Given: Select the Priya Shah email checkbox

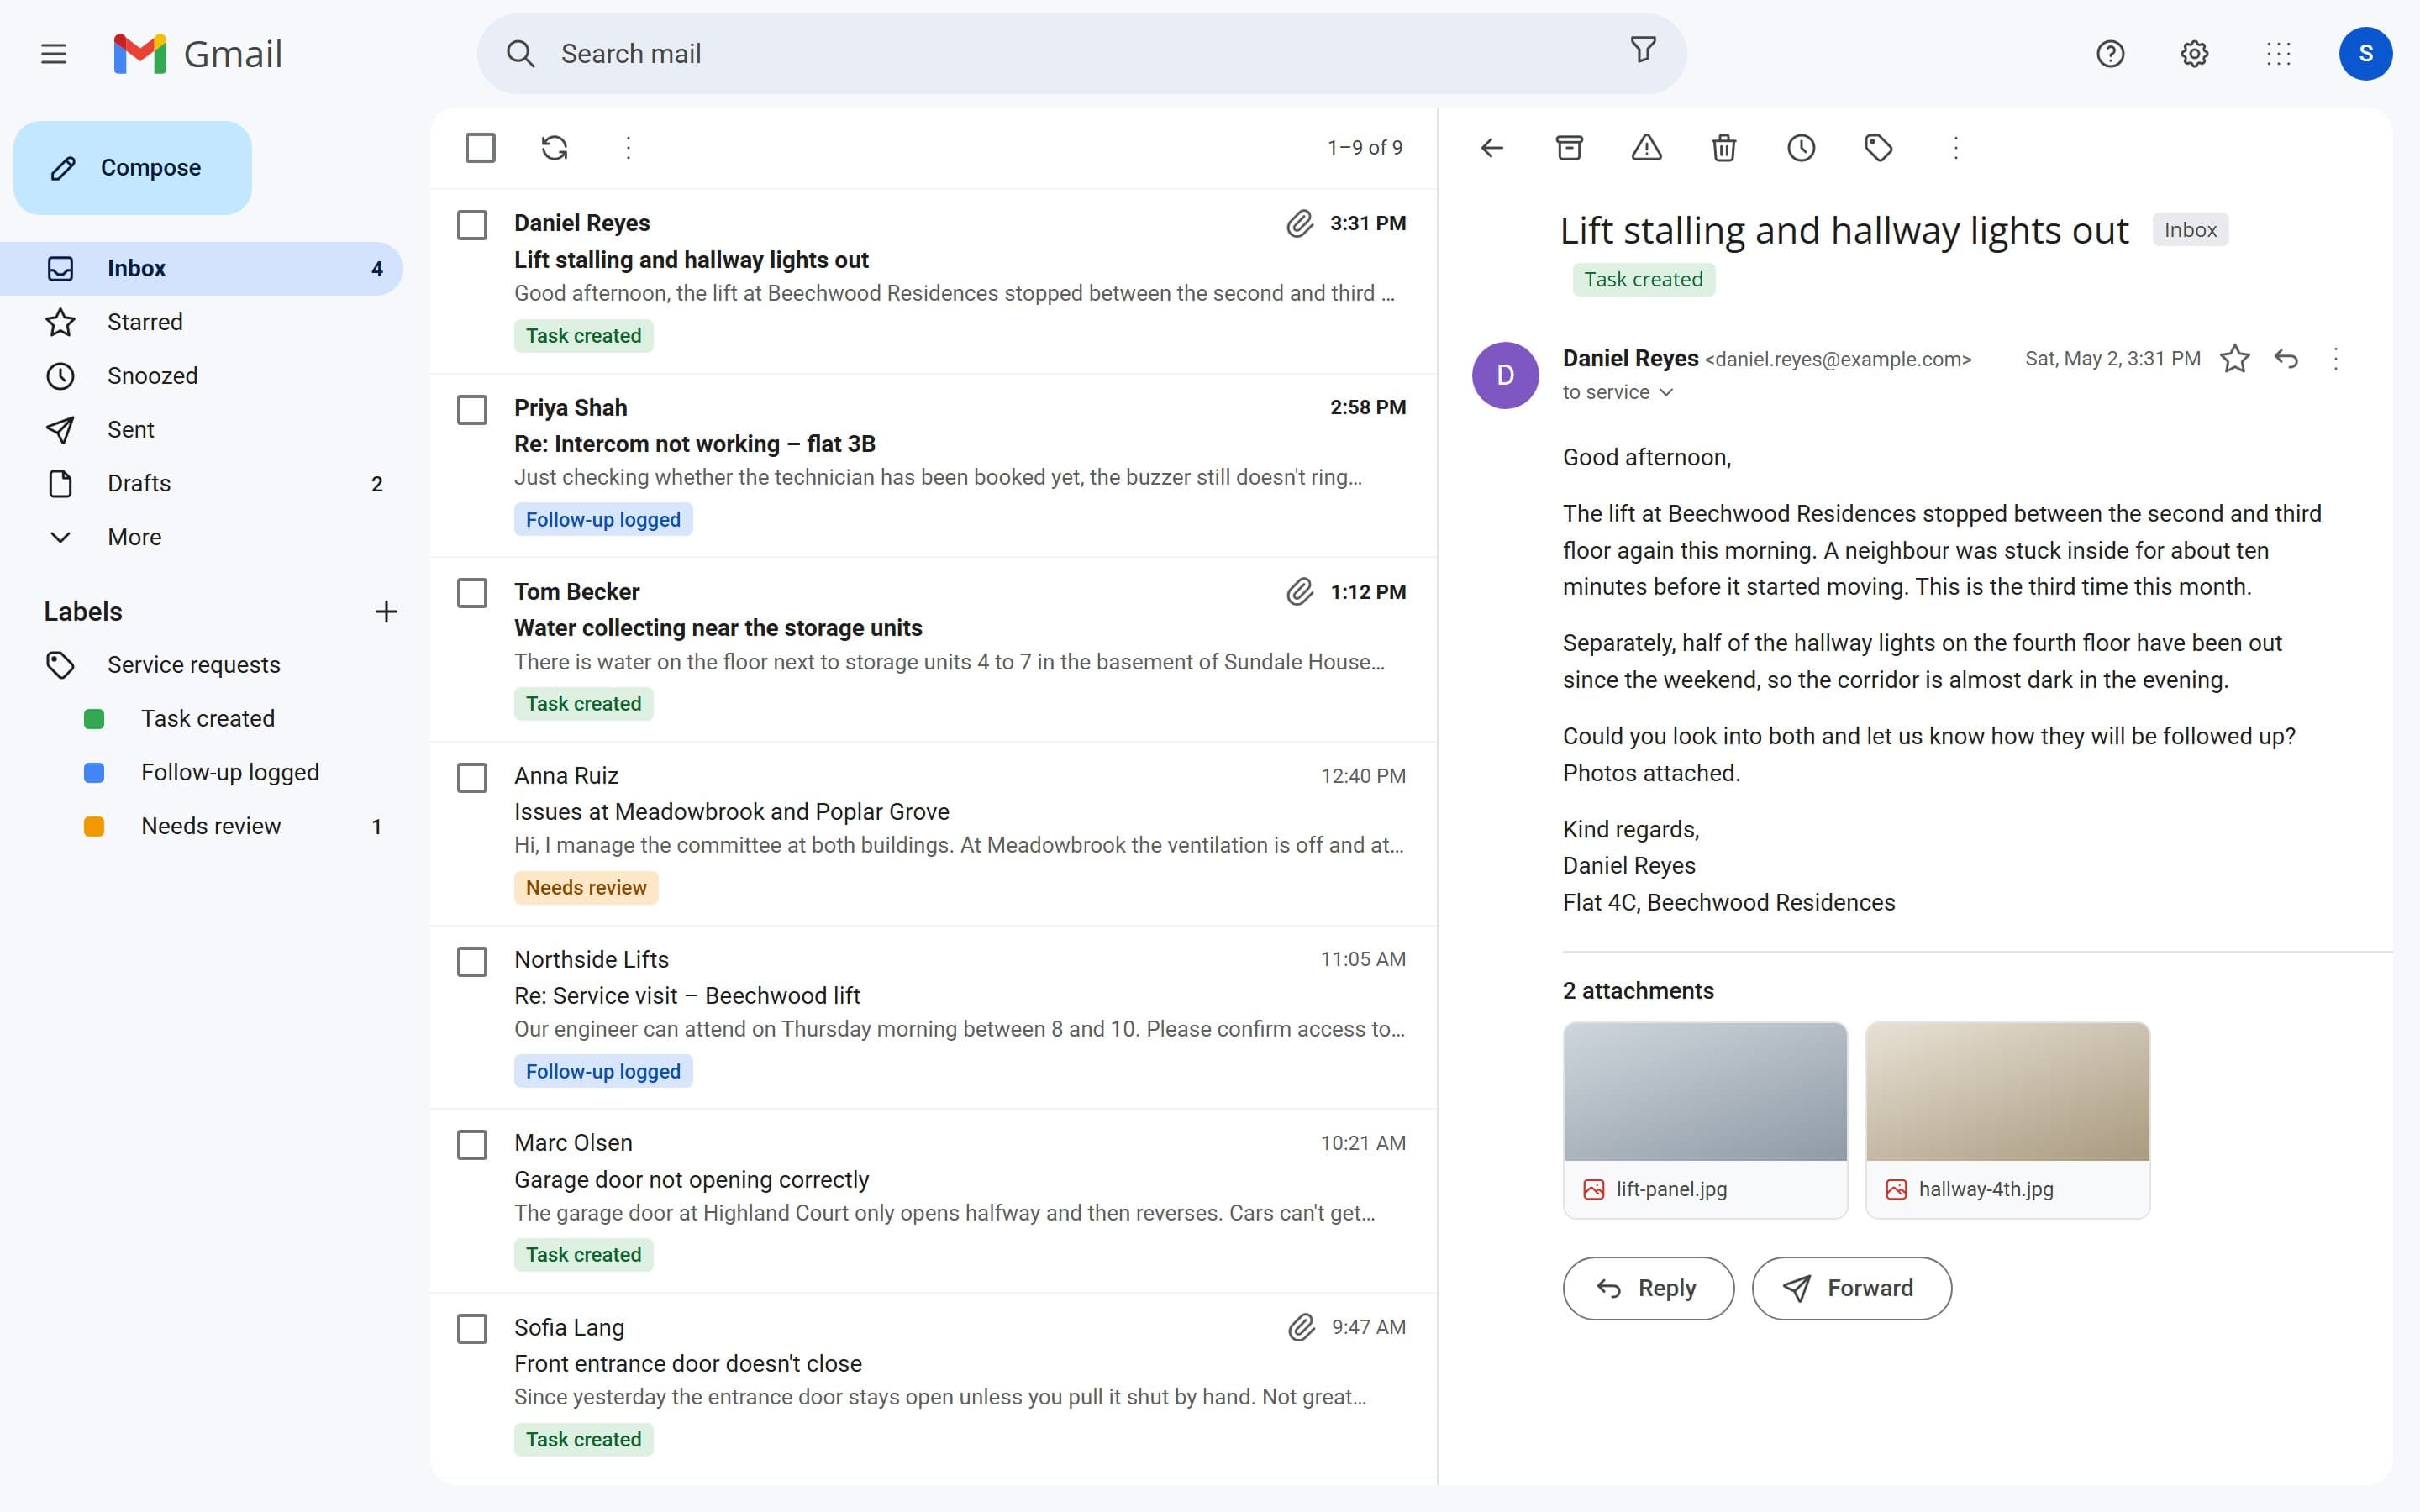Looking at the screenshot, I should tap(472, 409).
